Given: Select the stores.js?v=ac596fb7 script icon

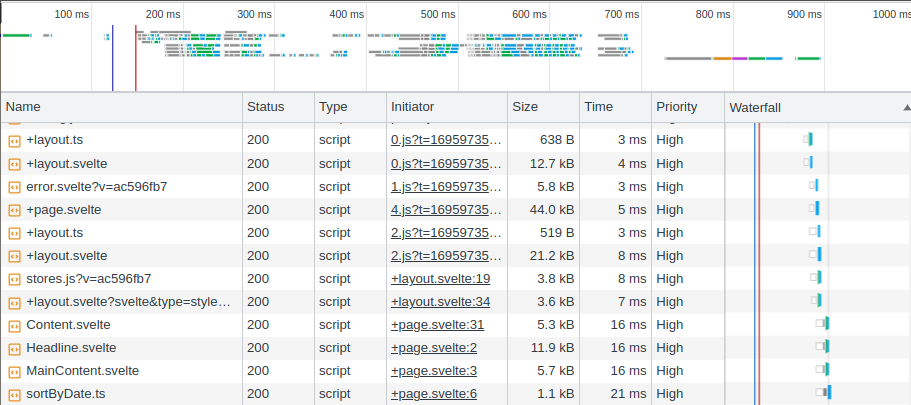Looking at the screenshot, I should tap(14, 279).
